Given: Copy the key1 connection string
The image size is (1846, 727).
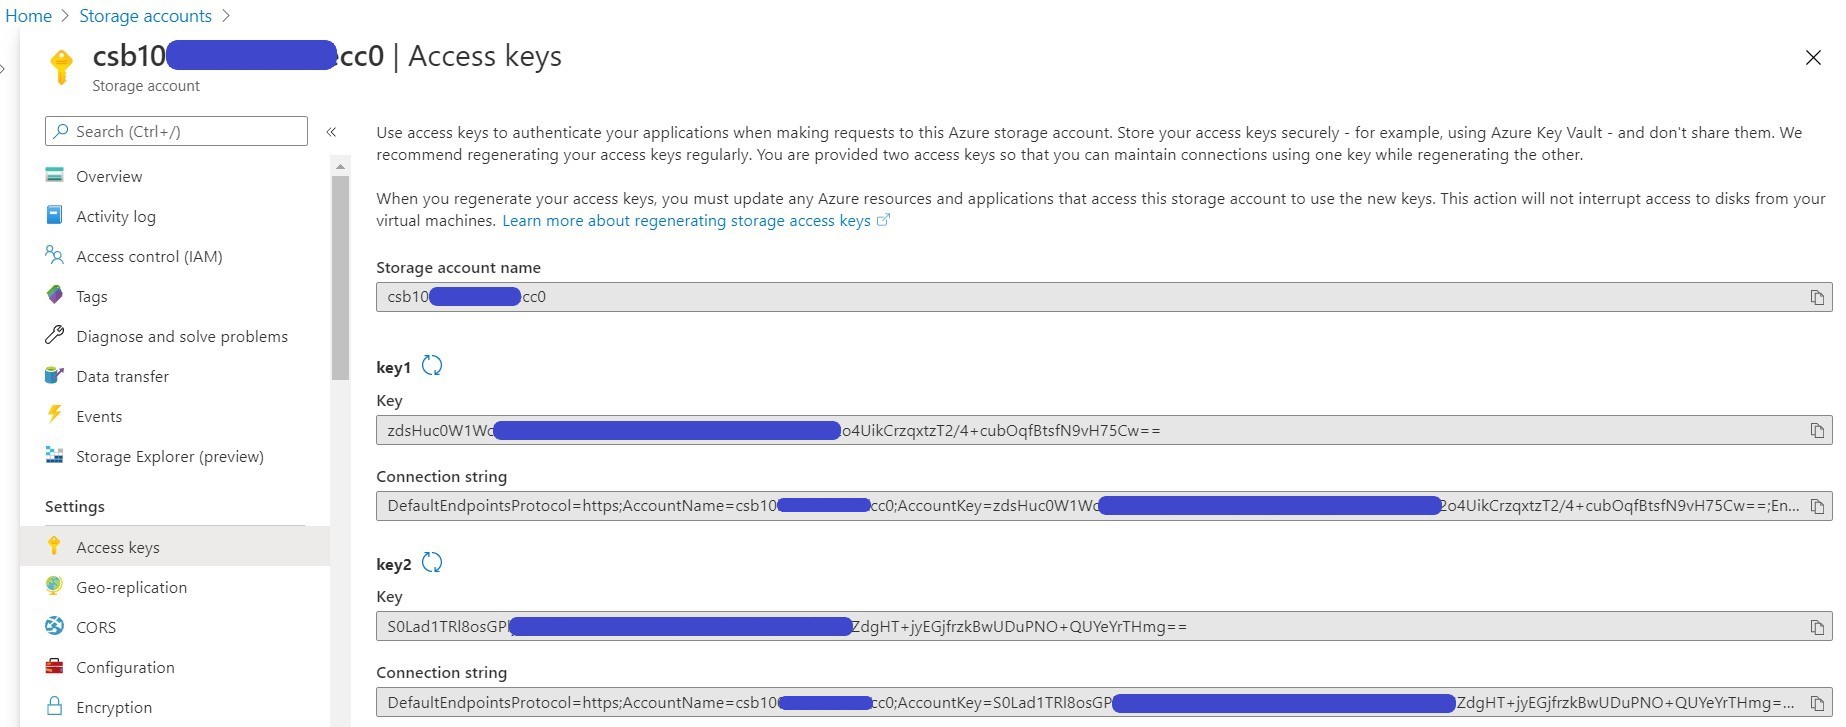Looking at the screenshot, I should [1816, 506].
